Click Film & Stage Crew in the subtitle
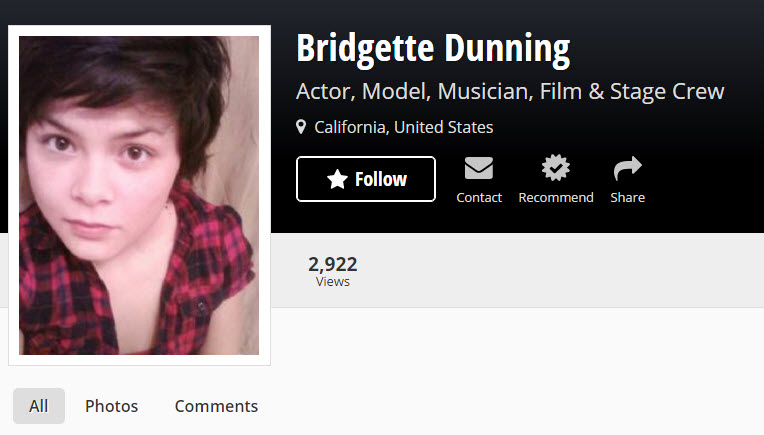This screenshot has width=764, height=435. [x=632, y=92]
